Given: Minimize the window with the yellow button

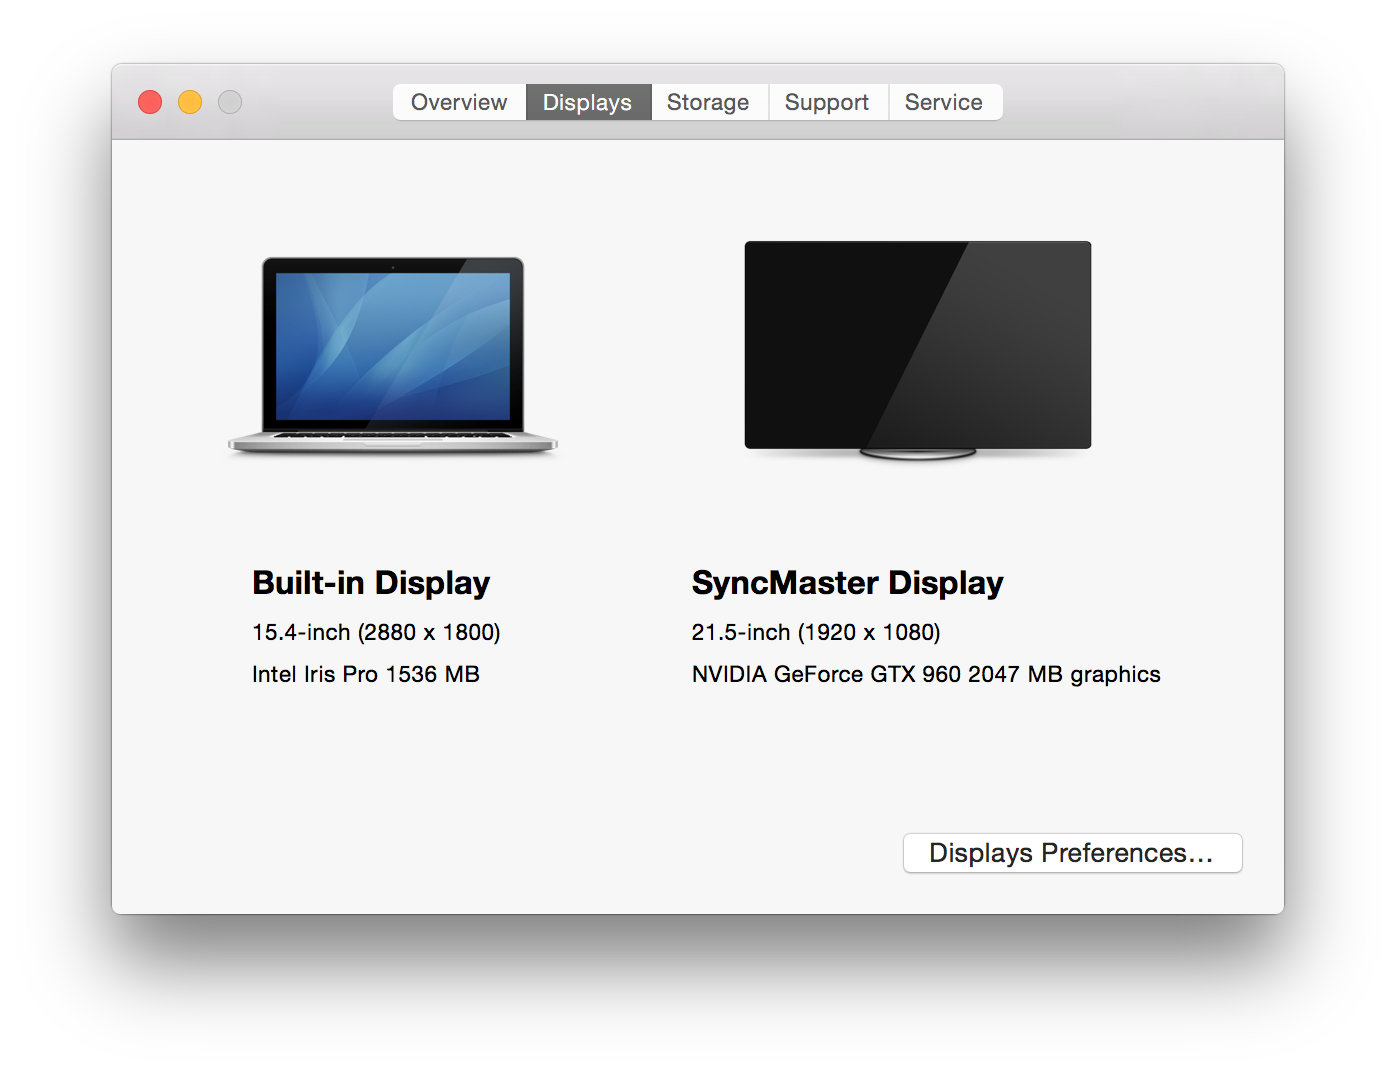Looking at the screenshot, I should pyautogui.click(x=190, y=102).
